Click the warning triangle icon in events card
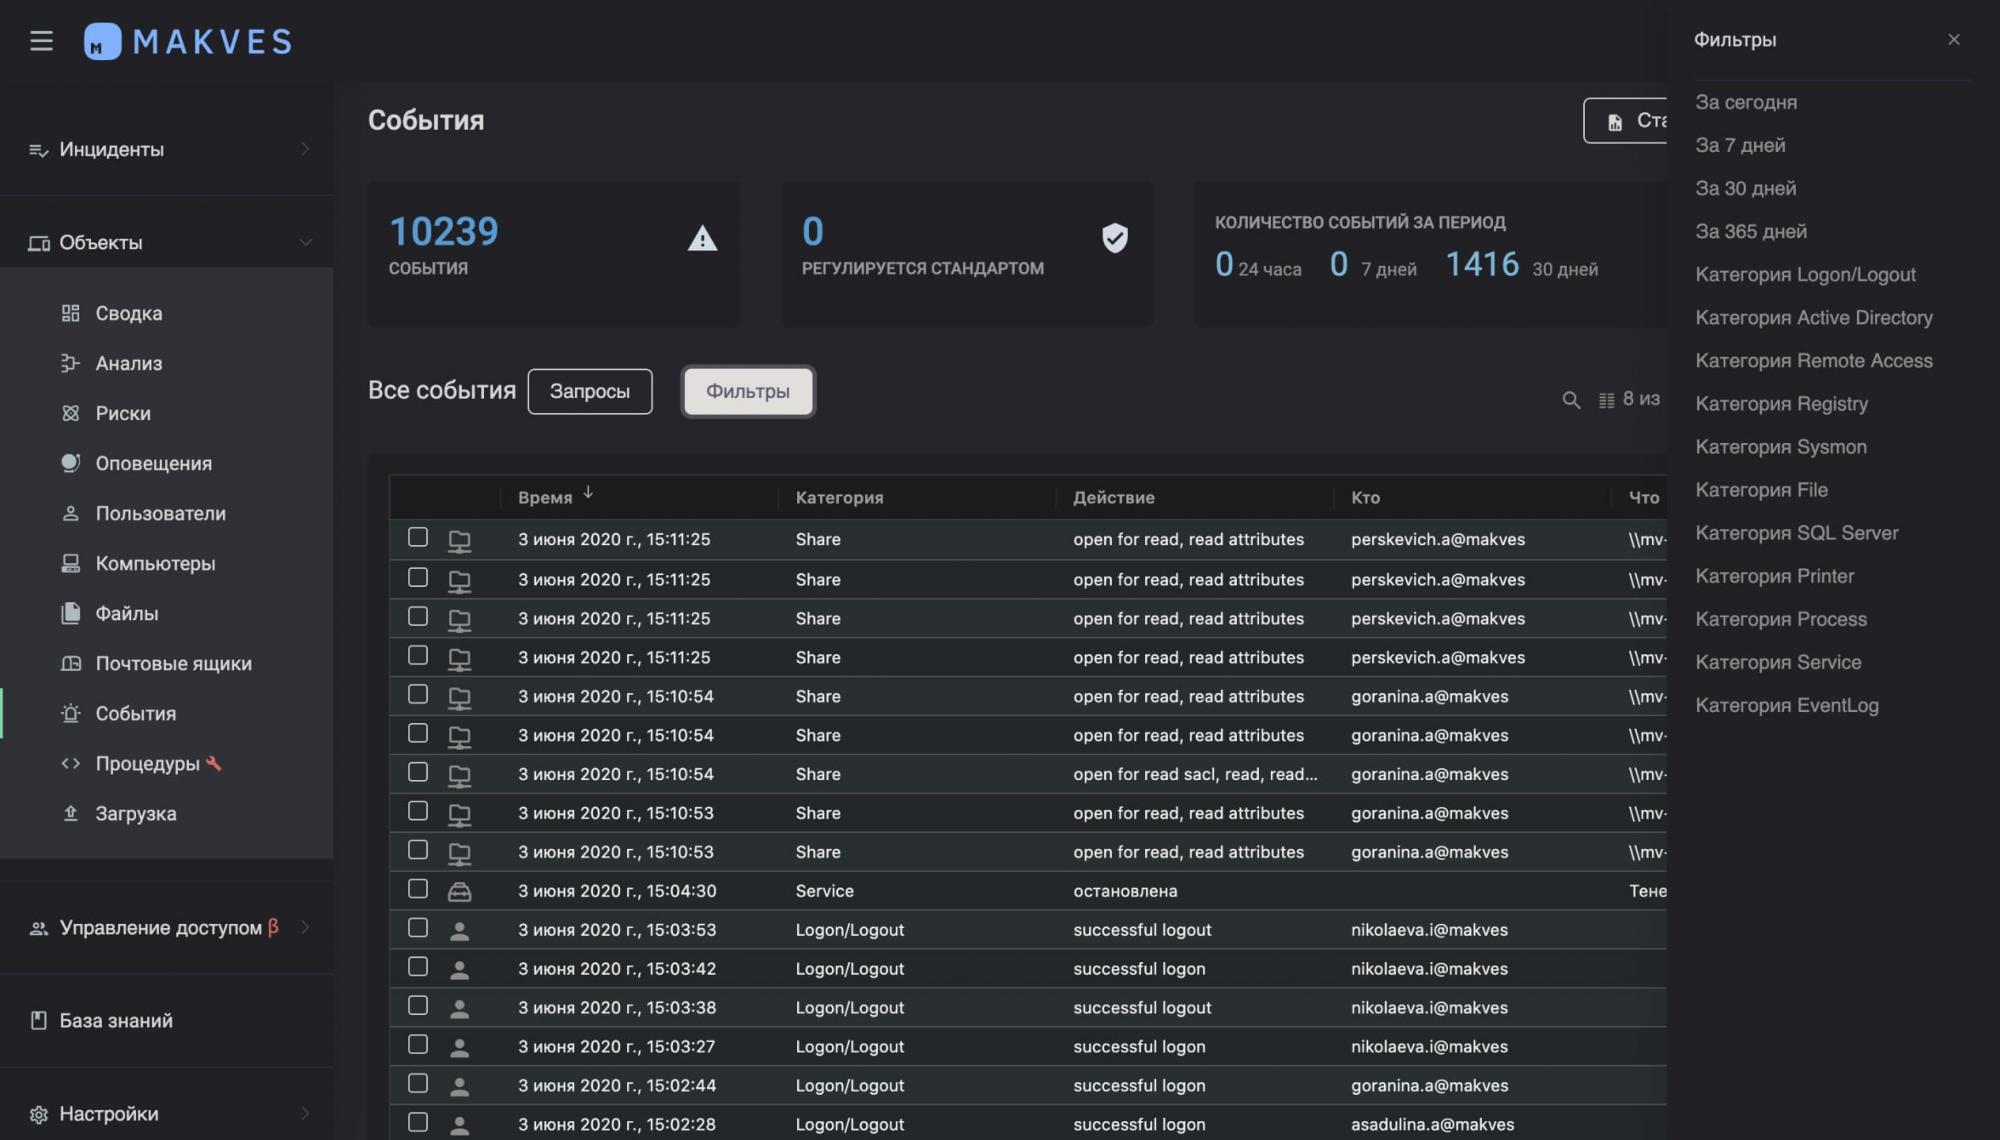Image resolution: width=2000 pixels, height=1140 pixels. coord(702,239)
